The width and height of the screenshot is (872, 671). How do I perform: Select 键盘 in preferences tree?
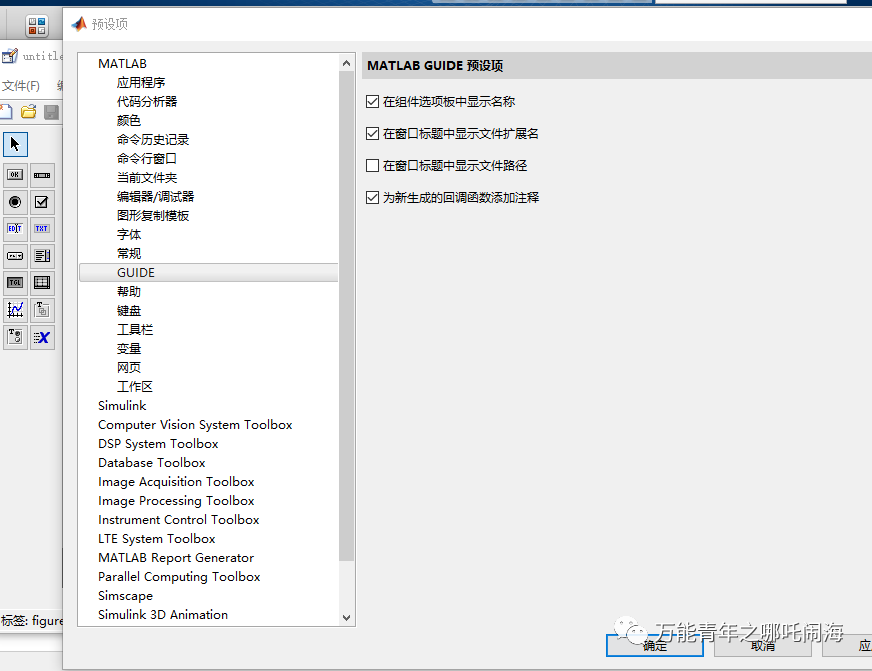(x=128, y=311)
